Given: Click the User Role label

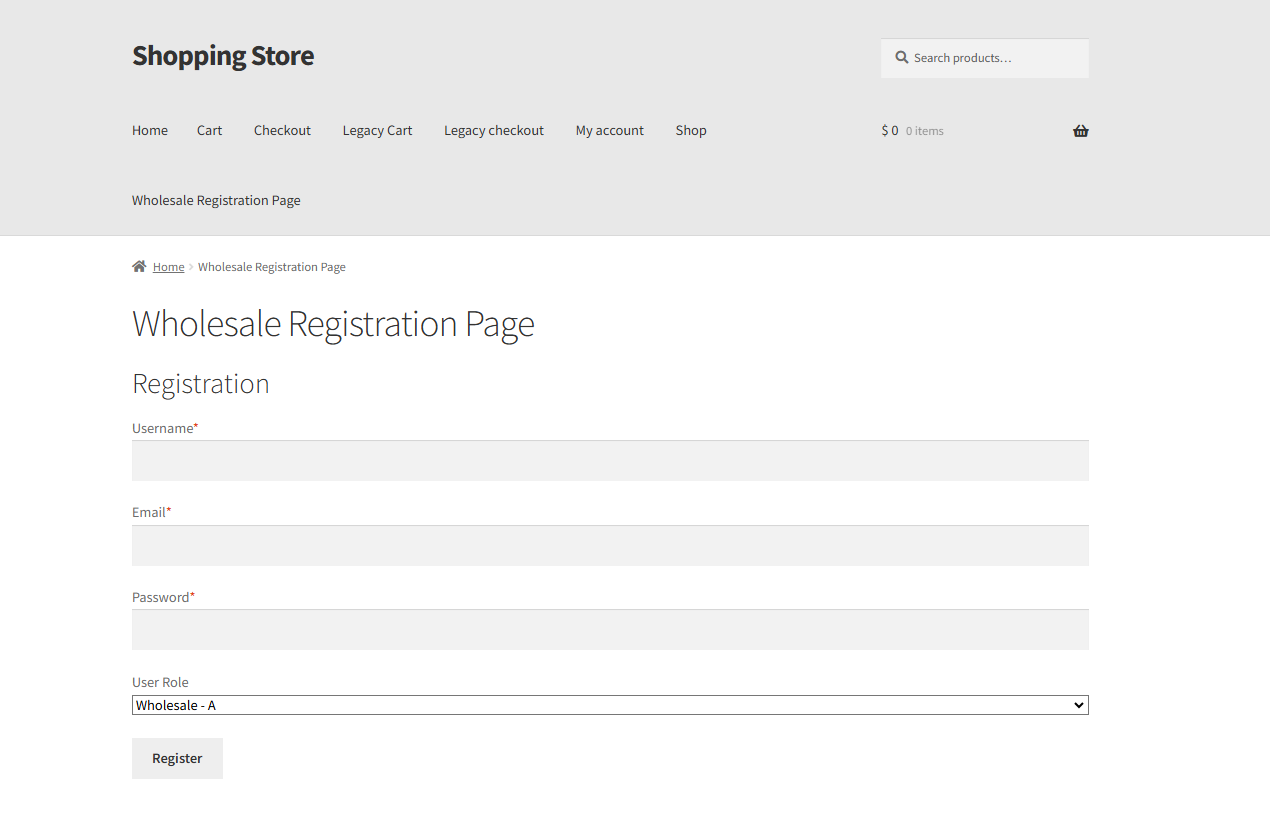Looking at the screenshot, I should (160, 682).
